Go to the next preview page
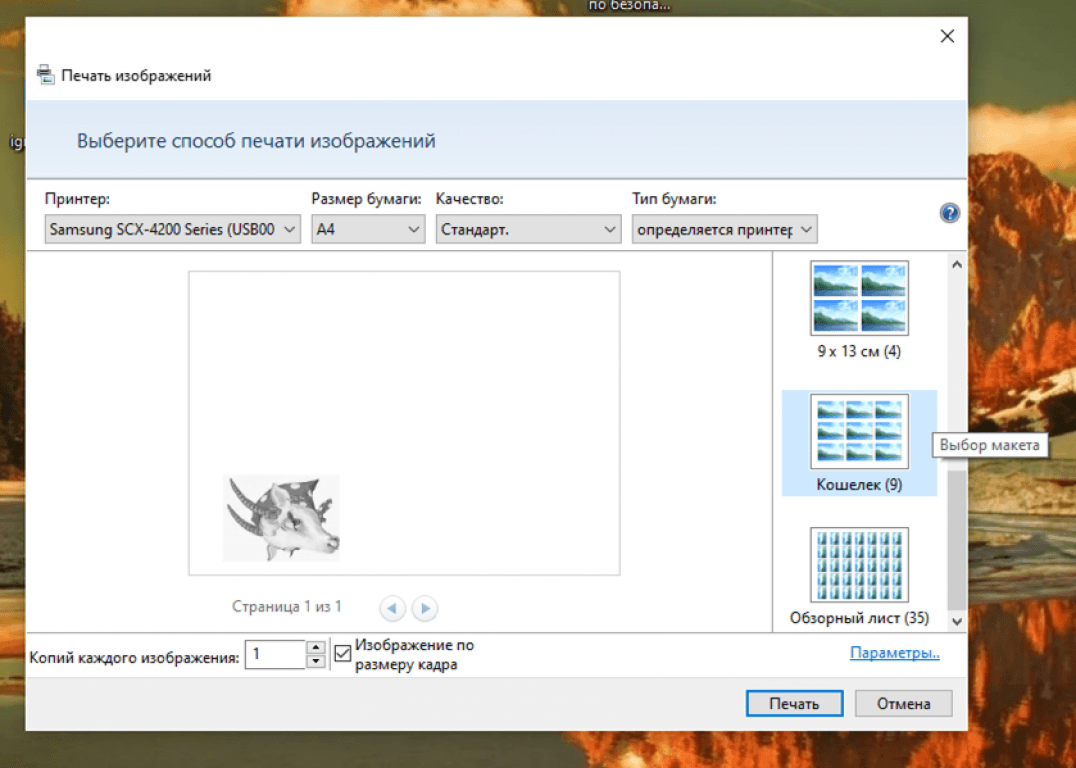The height and width of the screenshot is (768, 1076). point(425,607)
